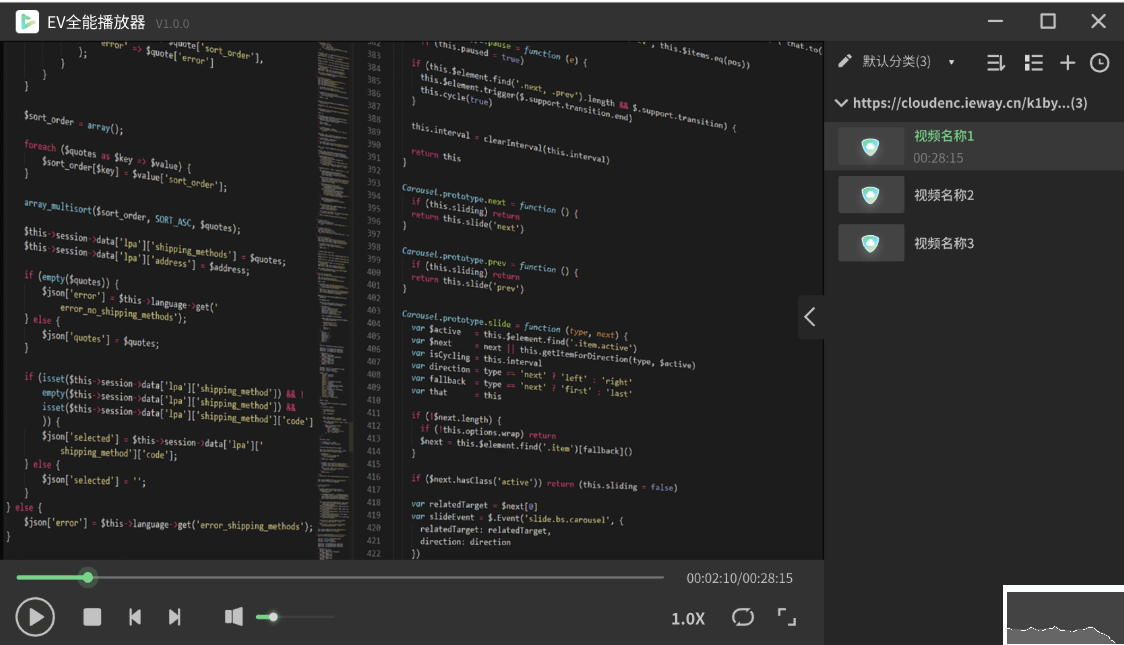1124x645 pixels.
Task: Mute the speaker volume icon
Action: point(233,617)
